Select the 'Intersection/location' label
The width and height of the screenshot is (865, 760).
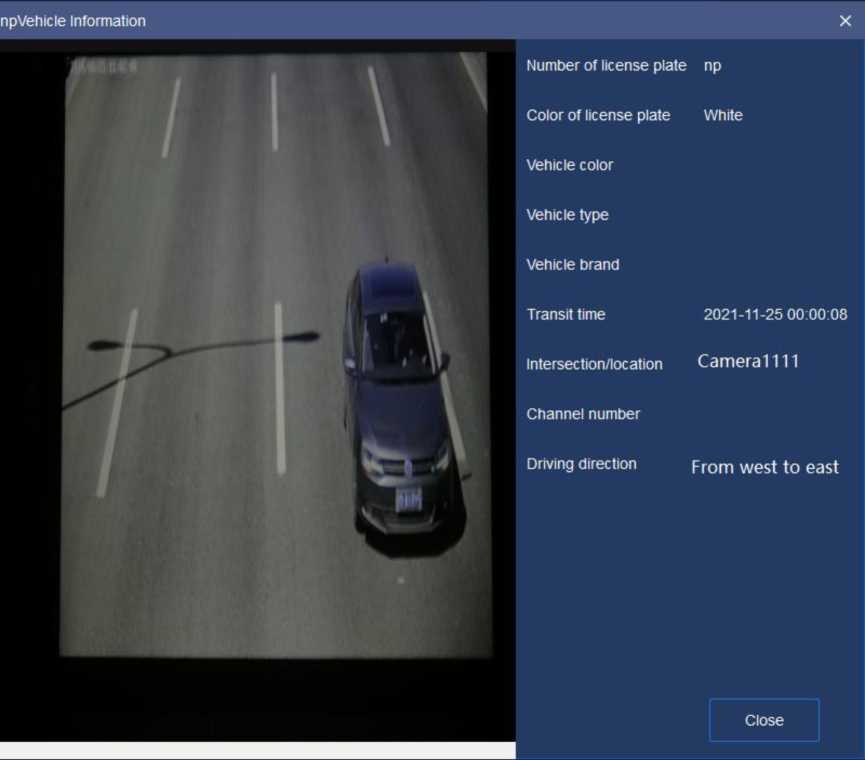[x=594, y=364]
